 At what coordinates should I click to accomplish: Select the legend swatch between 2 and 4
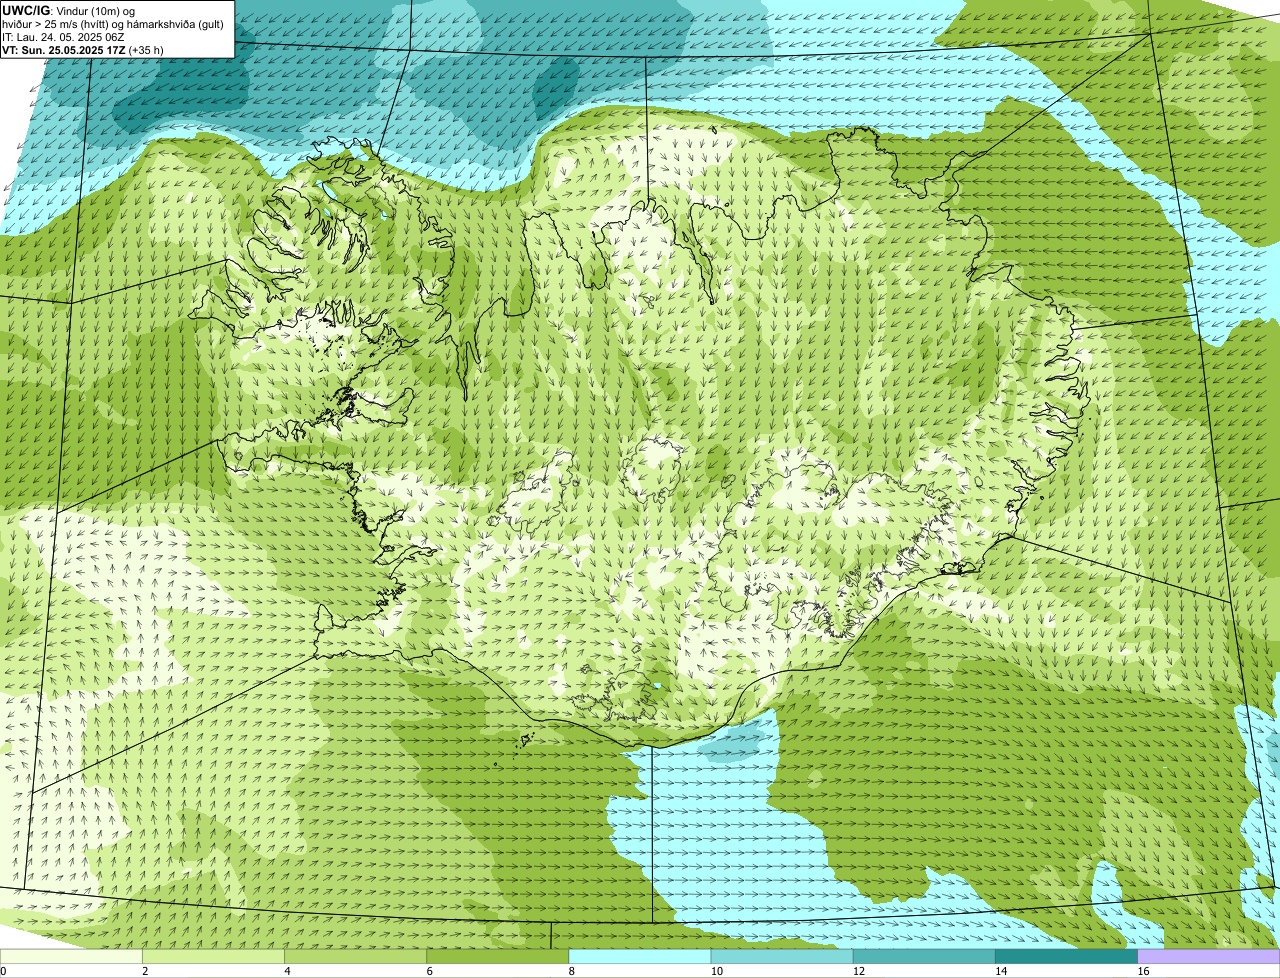coord(213,957)
